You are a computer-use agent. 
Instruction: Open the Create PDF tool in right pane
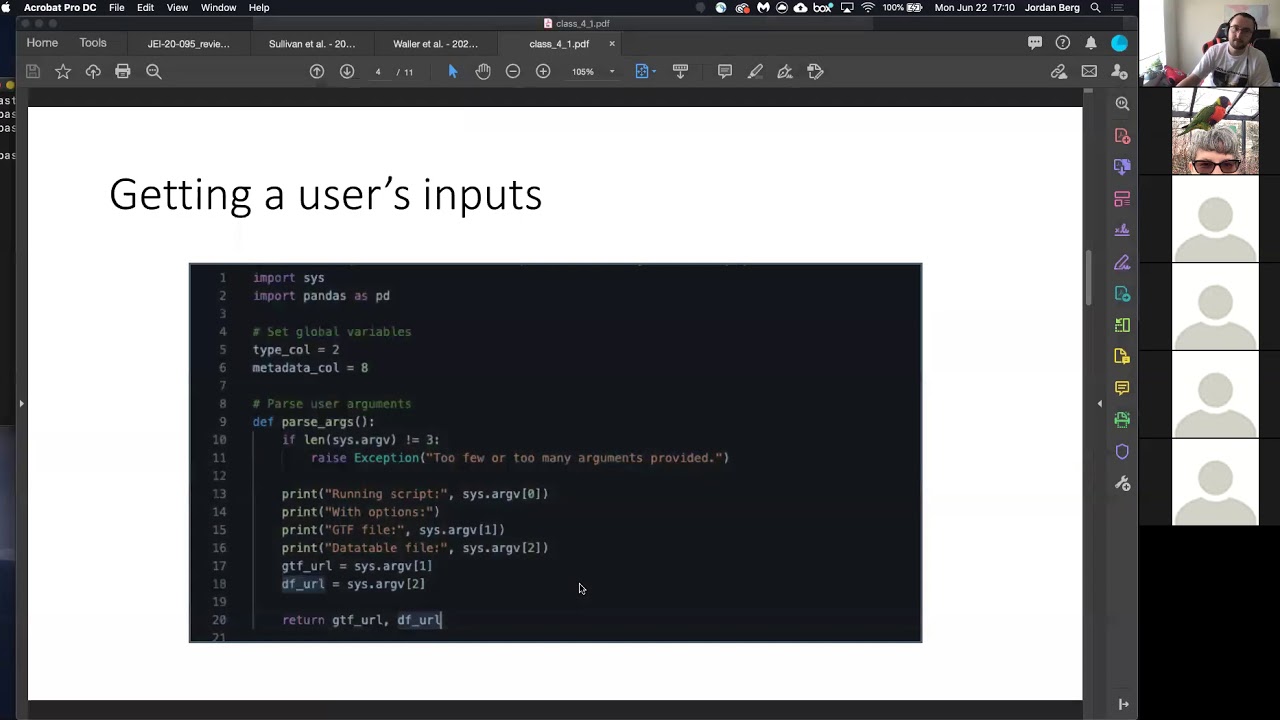pyautogui.click(x=1122, y=135)
